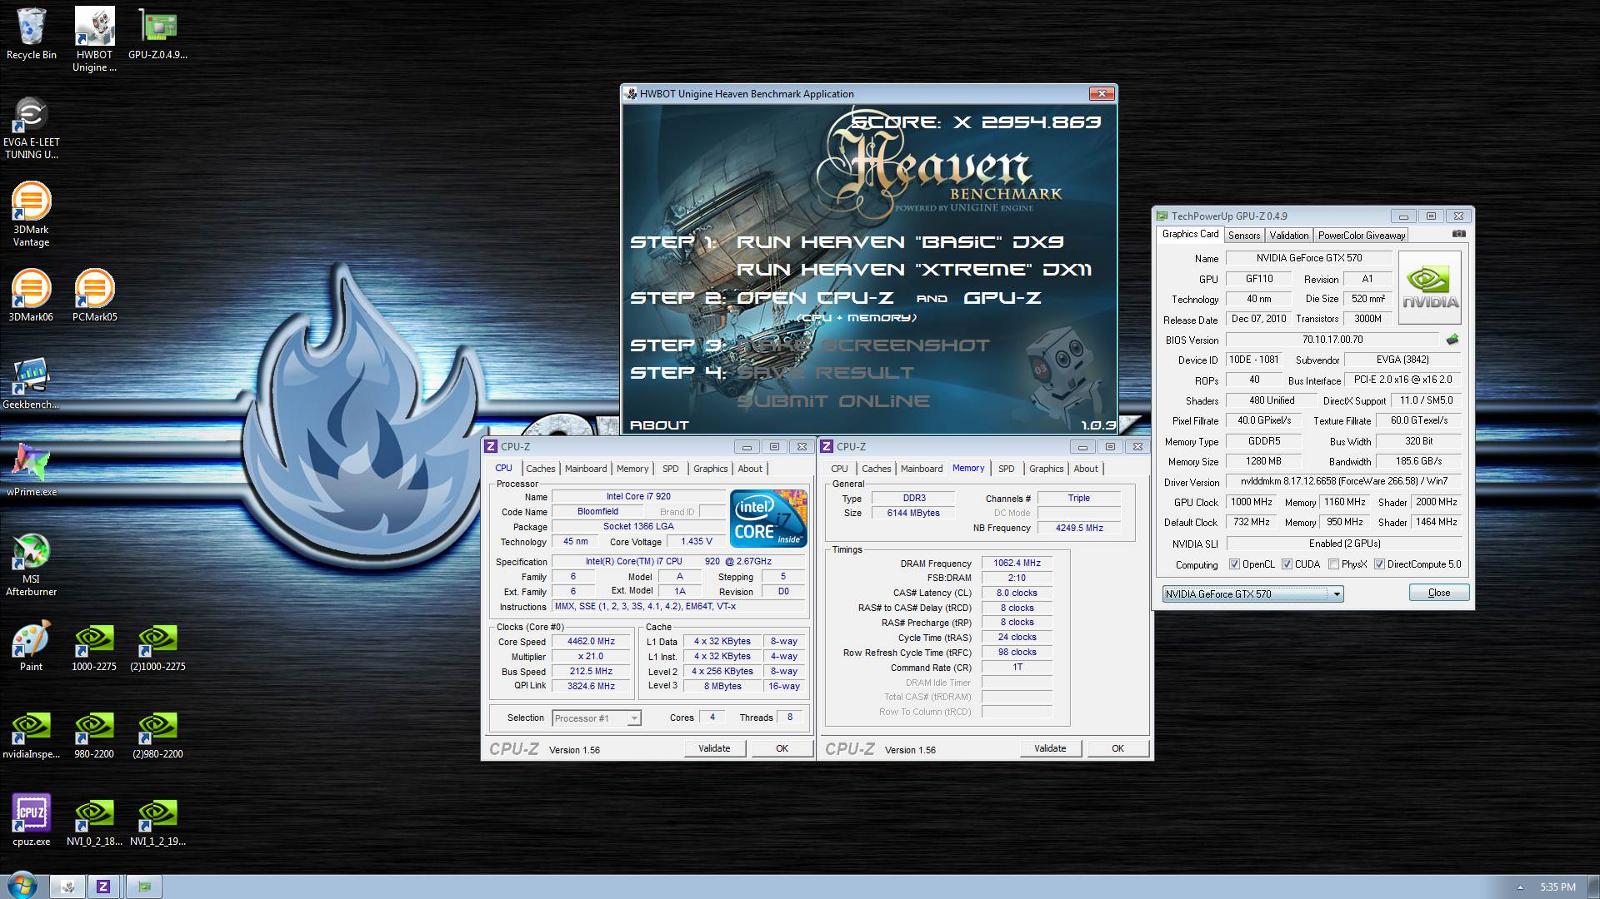Click the Intel Core i7 logo

pyautogui.click(x=768, y=518)
